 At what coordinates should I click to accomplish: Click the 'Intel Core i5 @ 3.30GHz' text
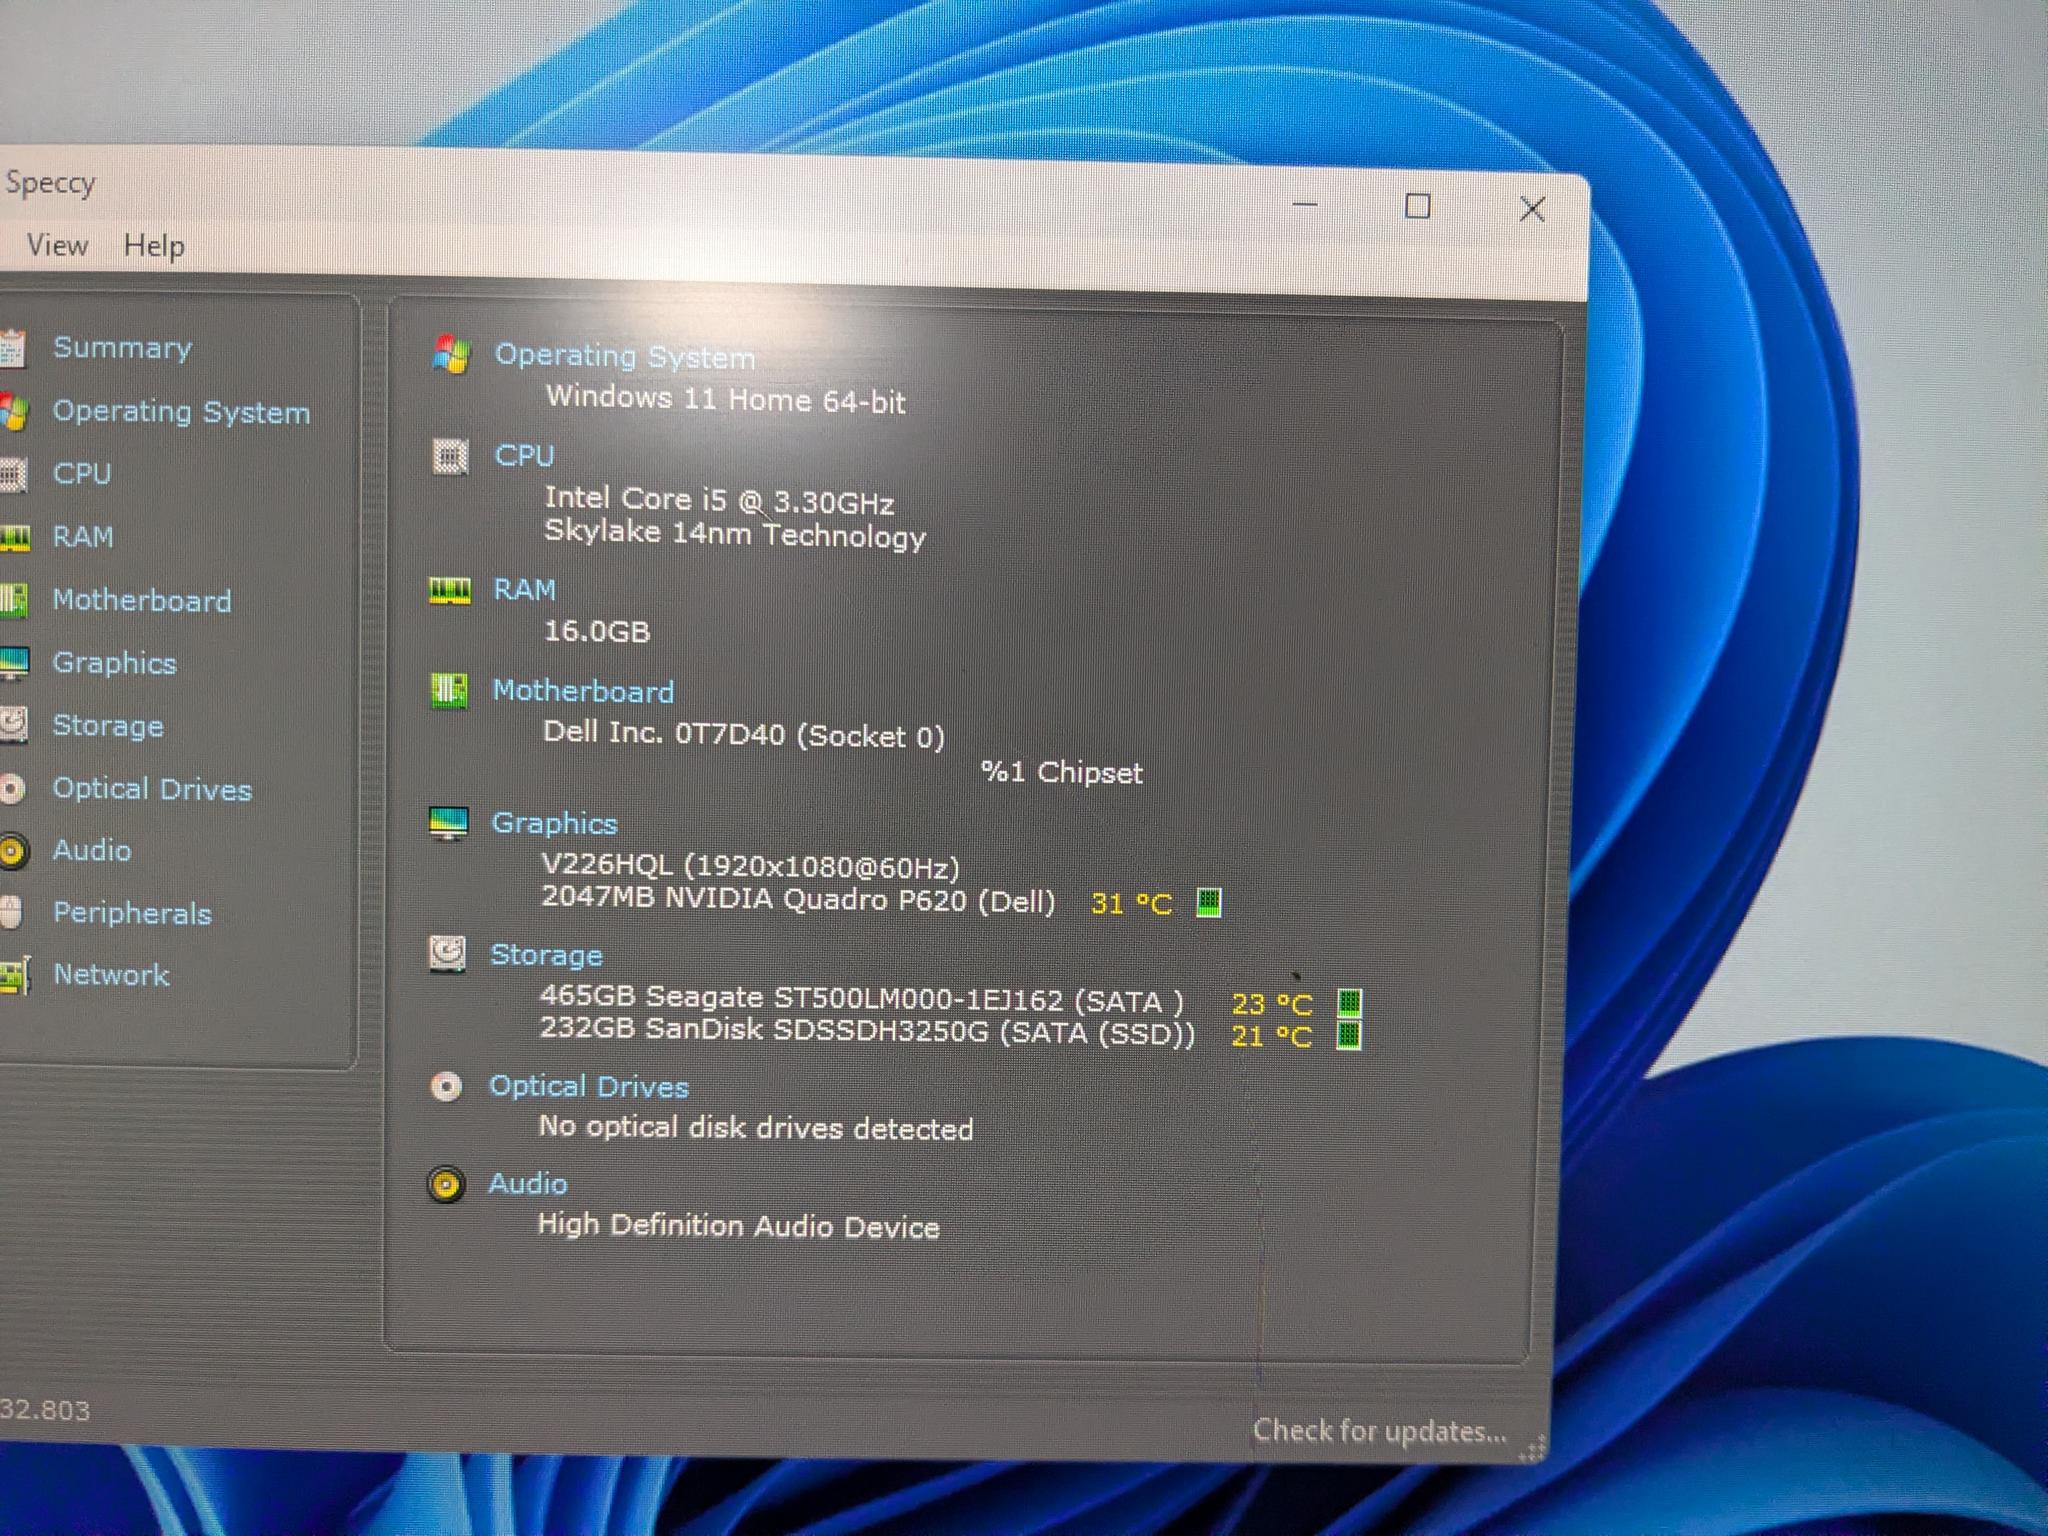[719, 500]
